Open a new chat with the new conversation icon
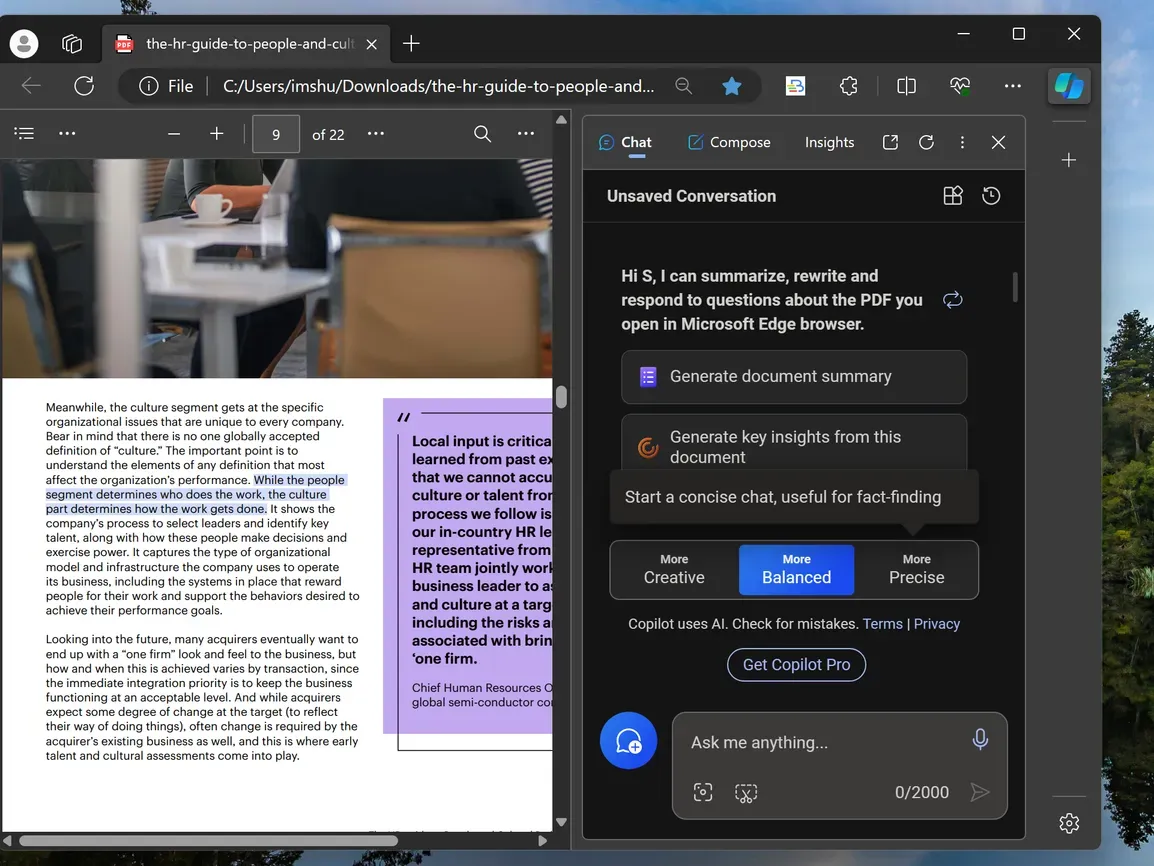The image size is (1154, 866). (x=628, y=740)
